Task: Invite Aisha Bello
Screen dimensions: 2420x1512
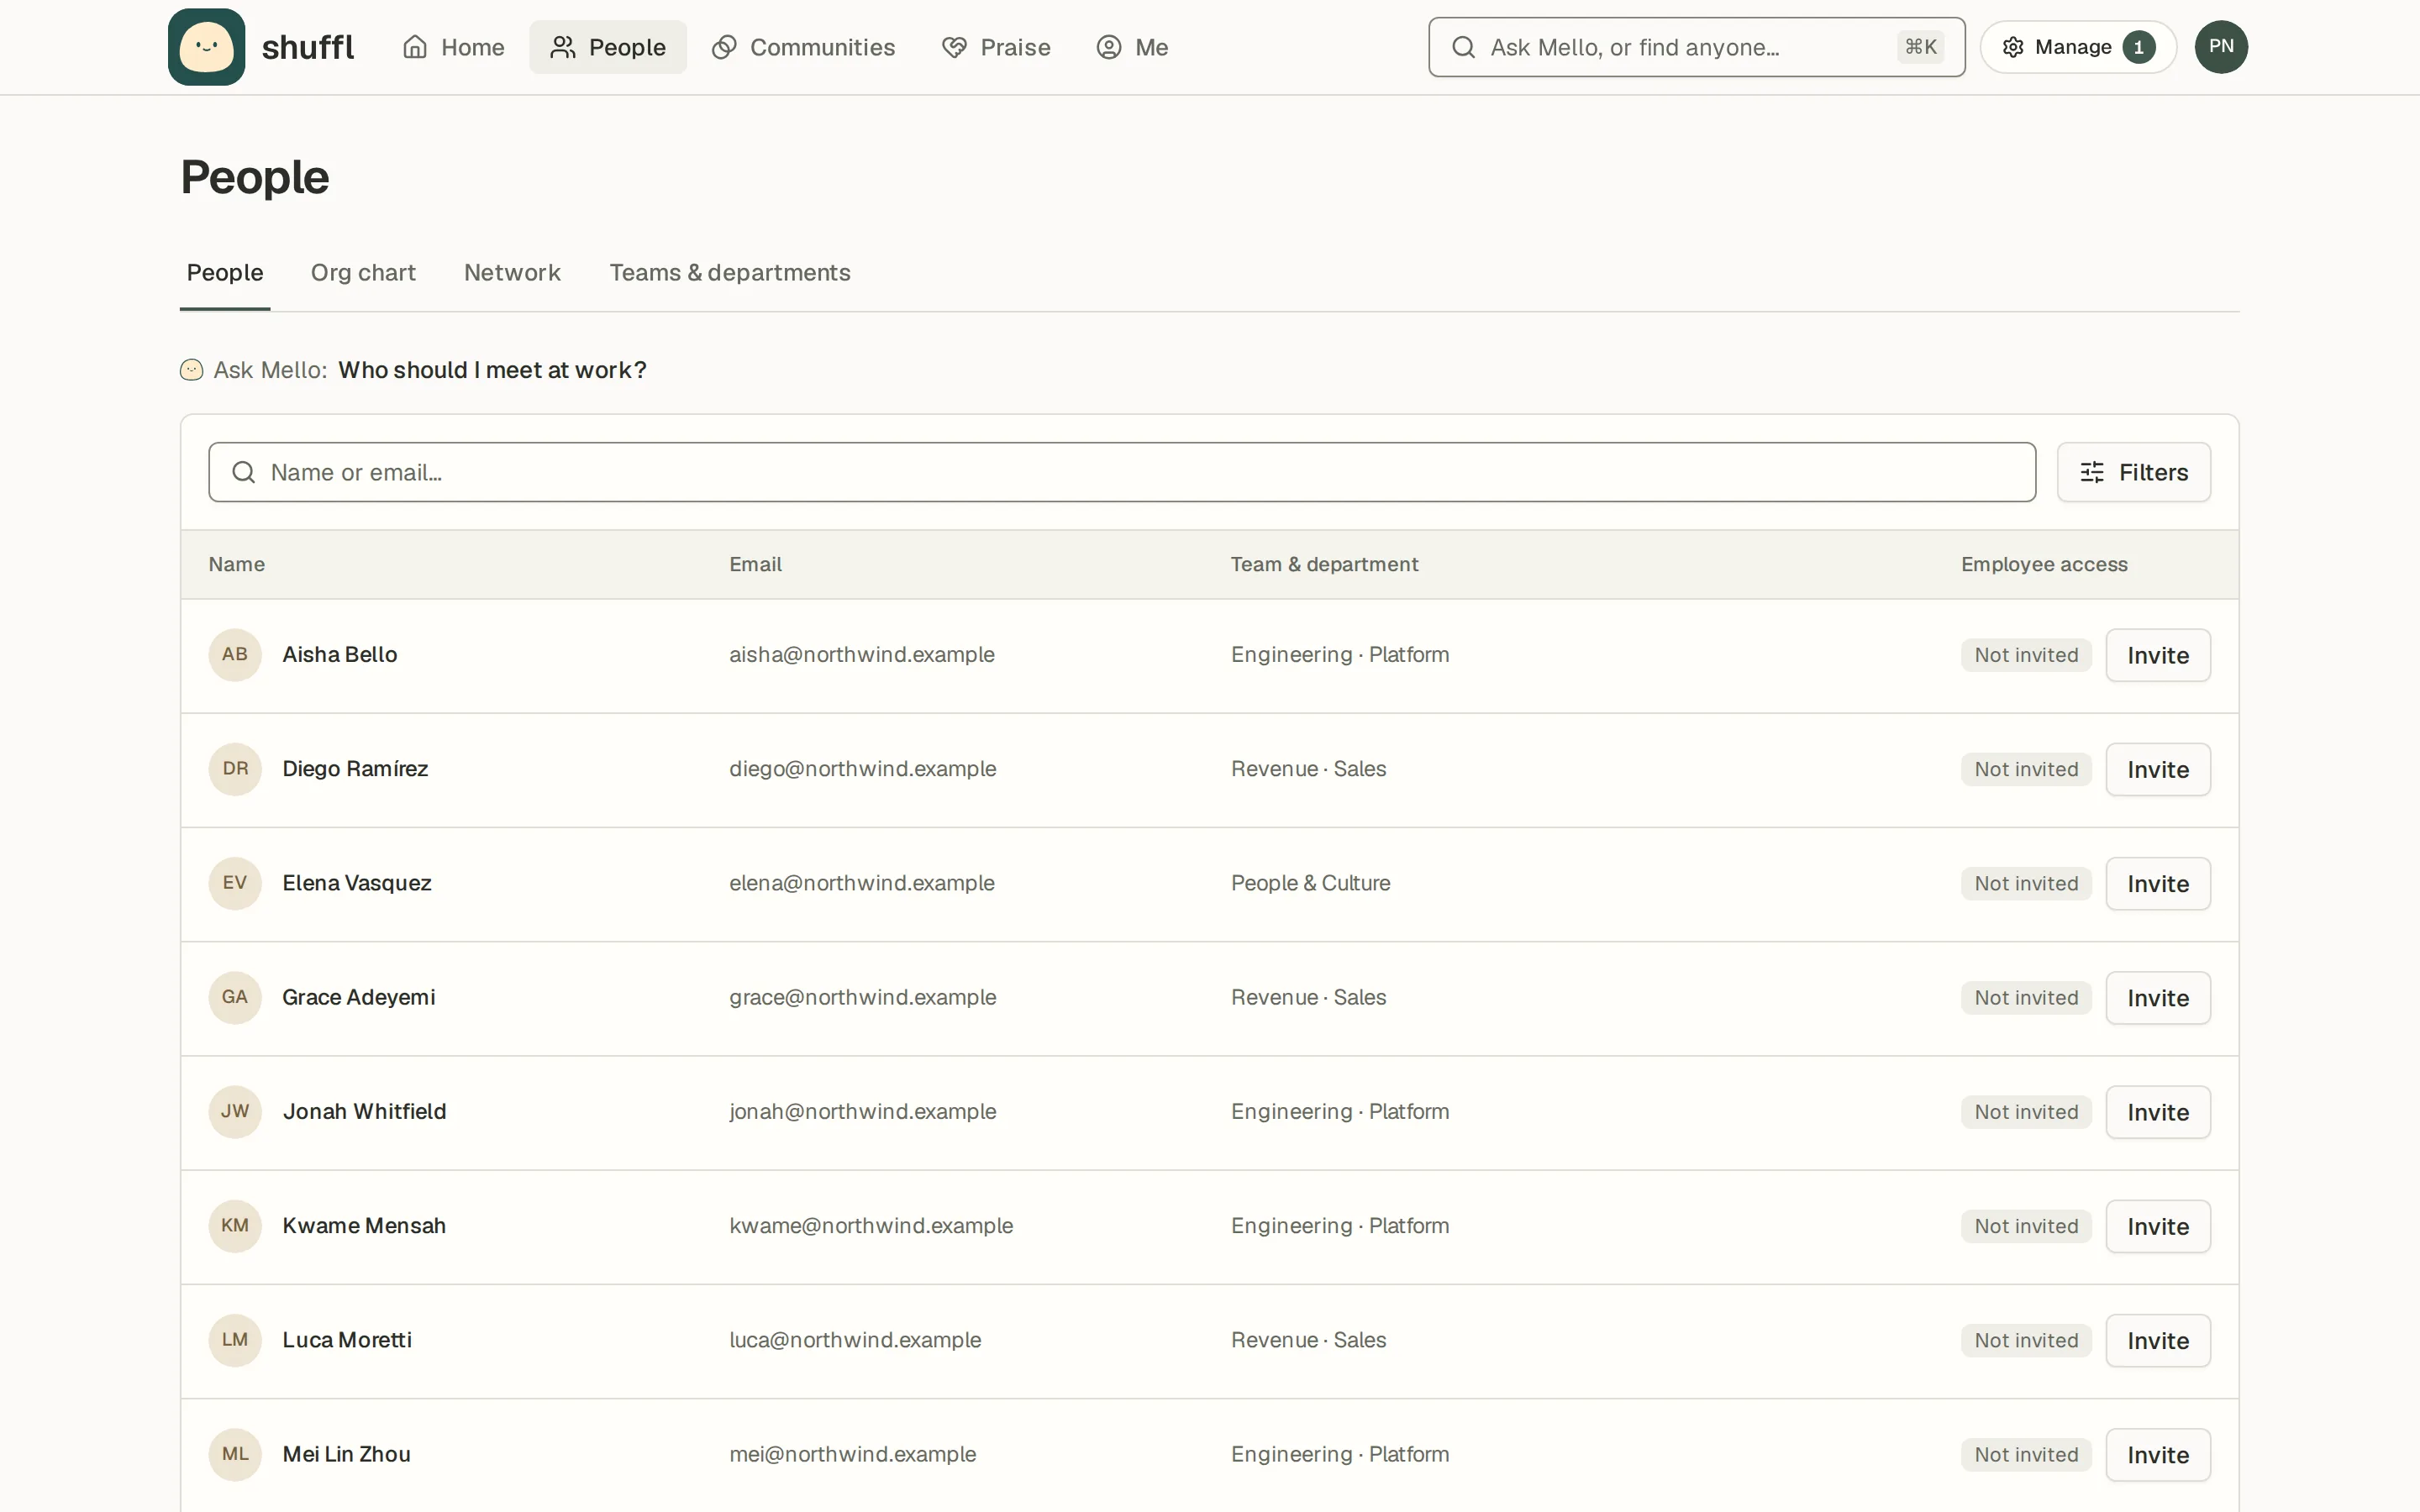Action: coord(2158,655)
